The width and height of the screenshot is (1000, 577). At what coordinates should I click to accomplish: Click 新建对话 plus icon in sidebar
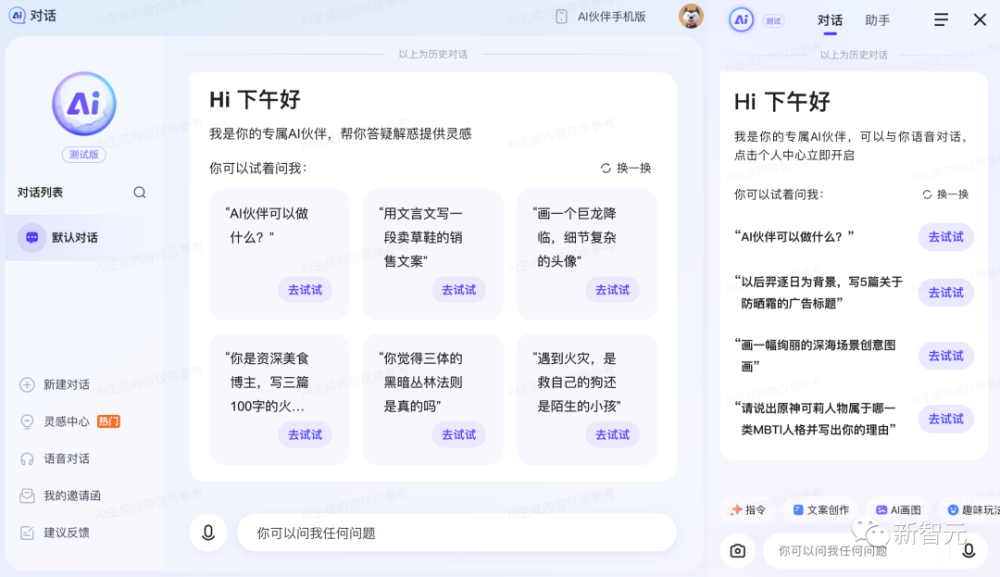pos(27,384)
